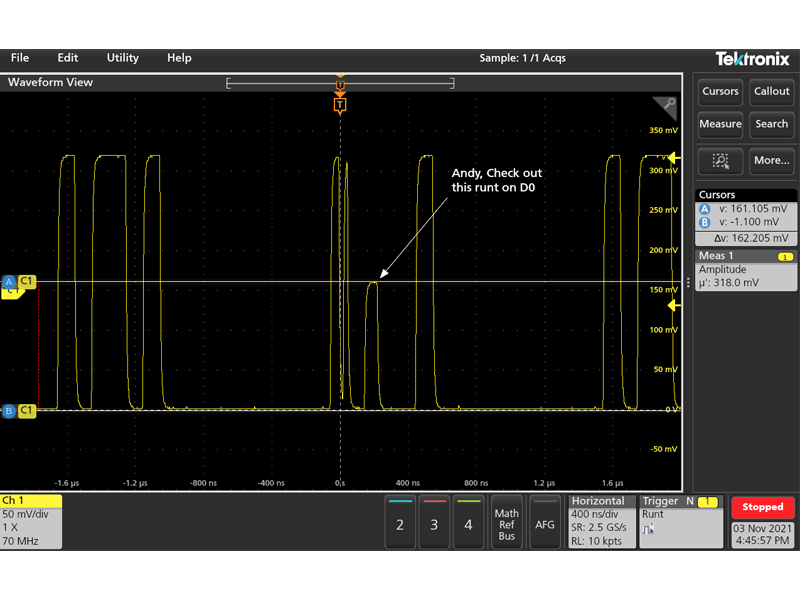Click the Callout button
The width and height of the screenshot is (800, 600).
(x=771, y=91)
